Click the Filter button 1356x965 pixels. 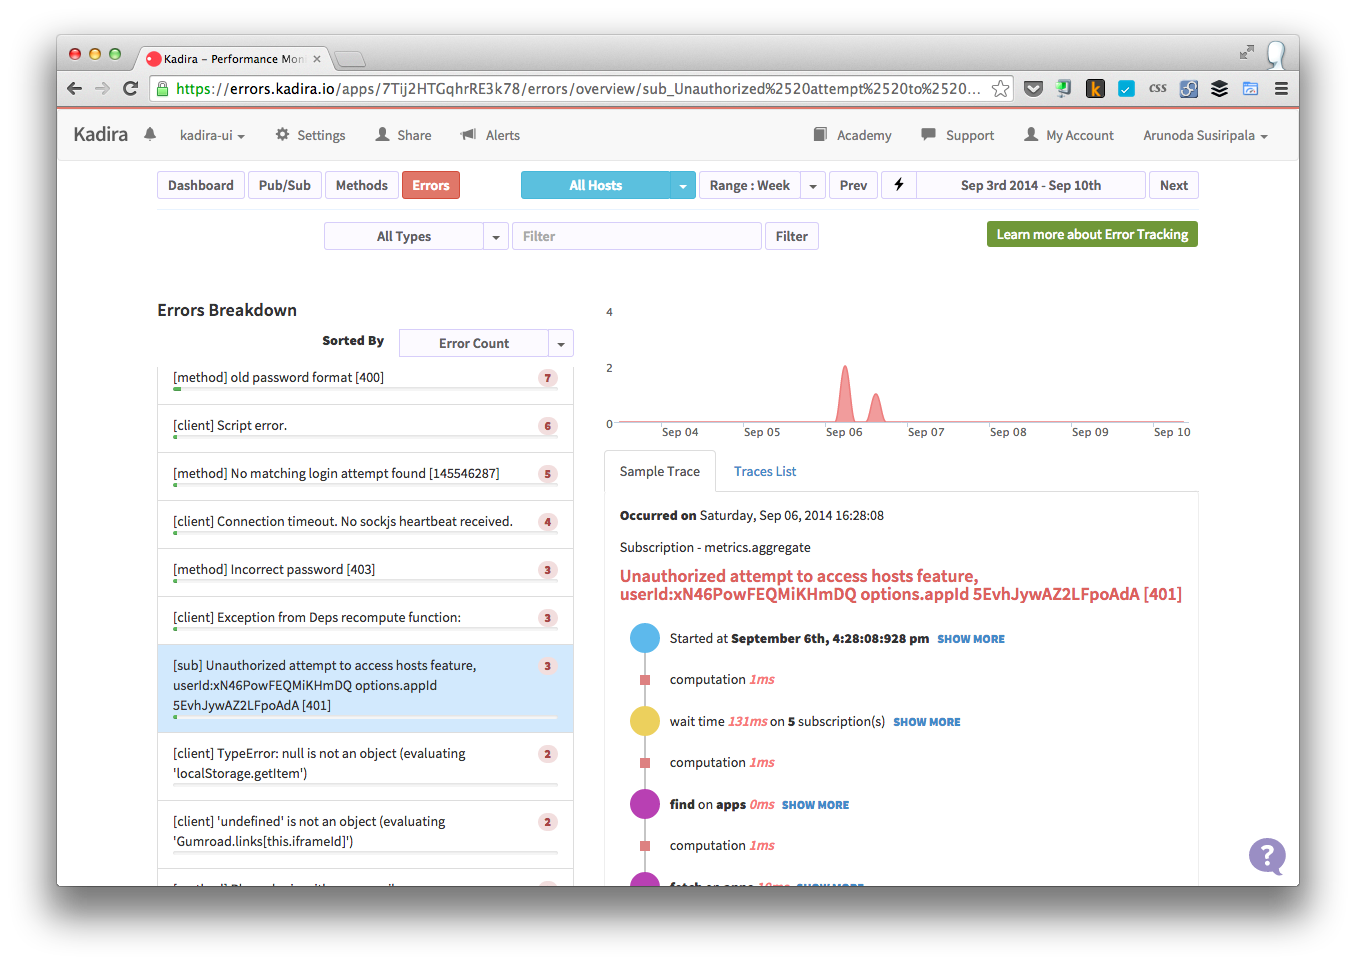792,236
